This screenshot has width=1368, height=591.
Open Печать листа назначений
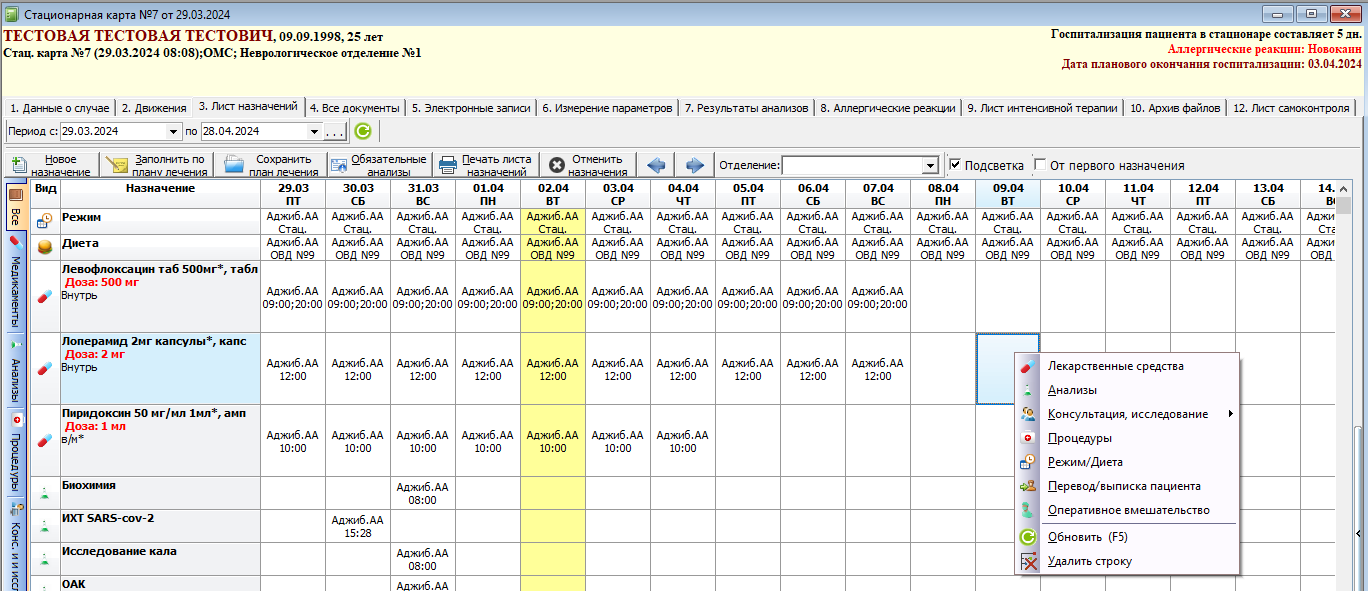[486, 165]
